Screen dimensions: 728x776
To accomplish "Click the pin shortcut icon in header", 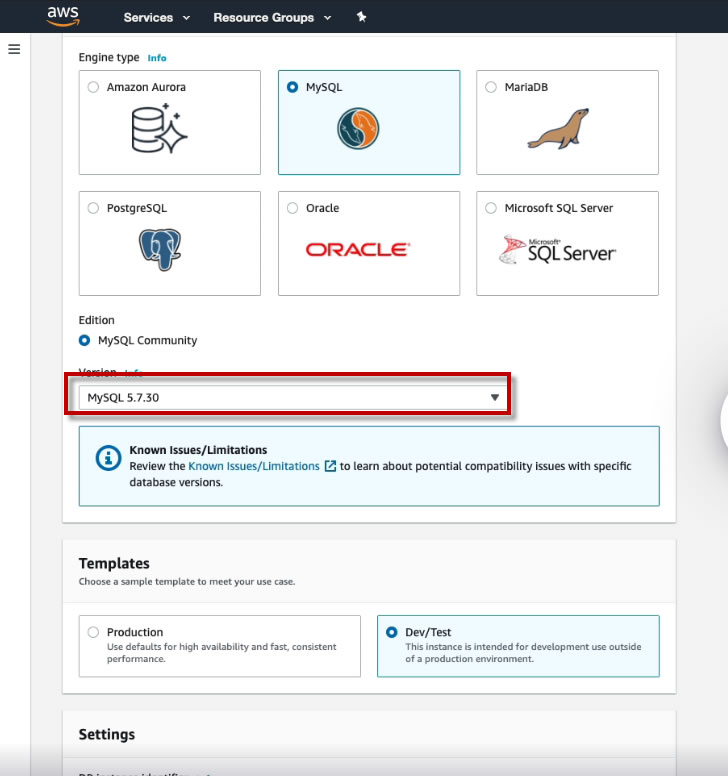I will [361, 17].
